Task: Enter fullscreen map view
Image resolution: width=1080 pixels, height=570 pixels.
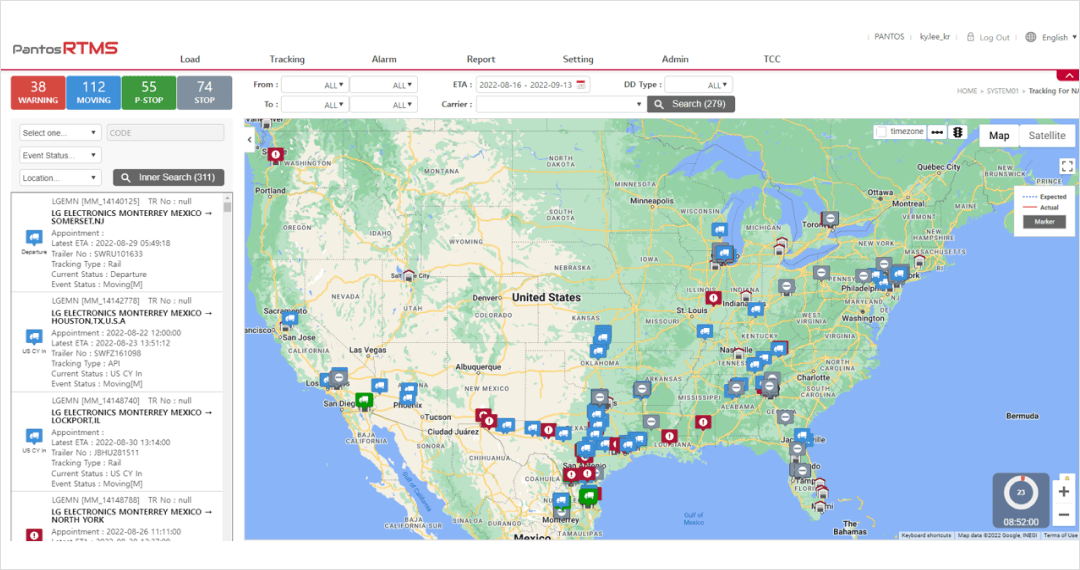Action: click(1067, 166)
